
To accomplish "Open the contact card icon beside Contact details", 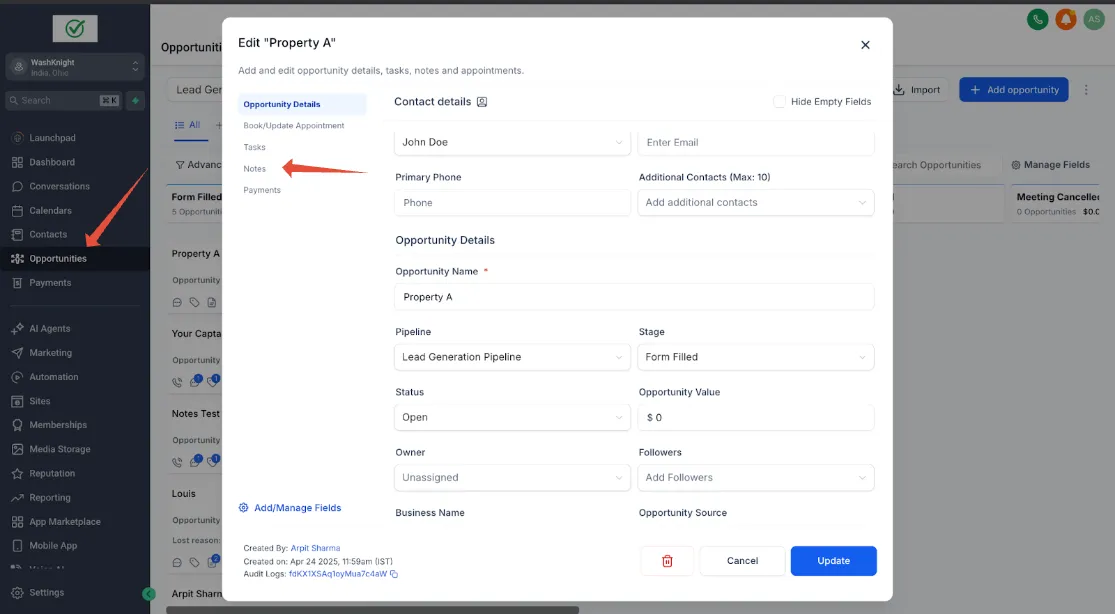I will click(x=481, y=102).
